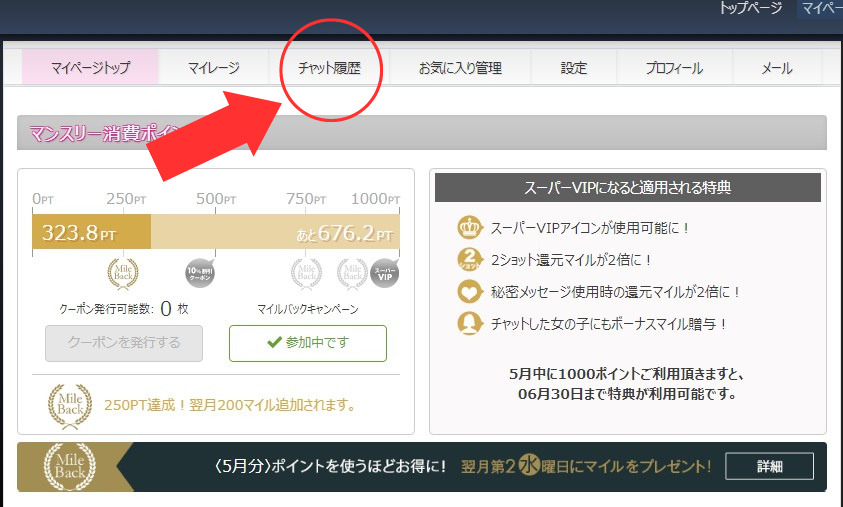
Task: Click the gold Mile Back badge under 250PT
Action: pos(123,271)
